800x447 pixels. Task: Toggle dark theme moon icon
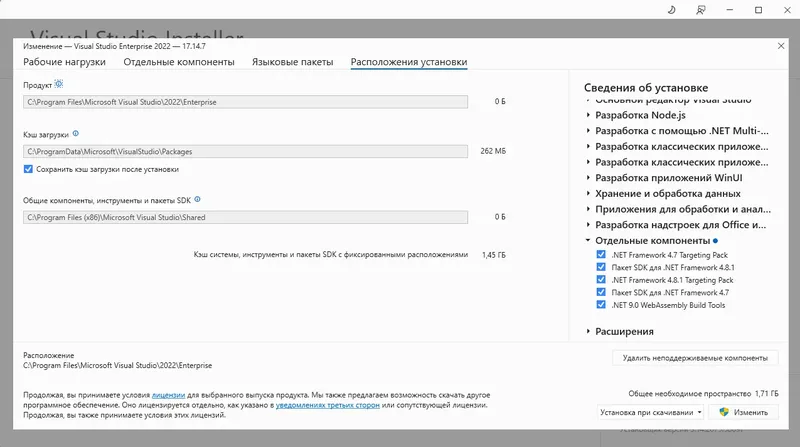point(671,10)
